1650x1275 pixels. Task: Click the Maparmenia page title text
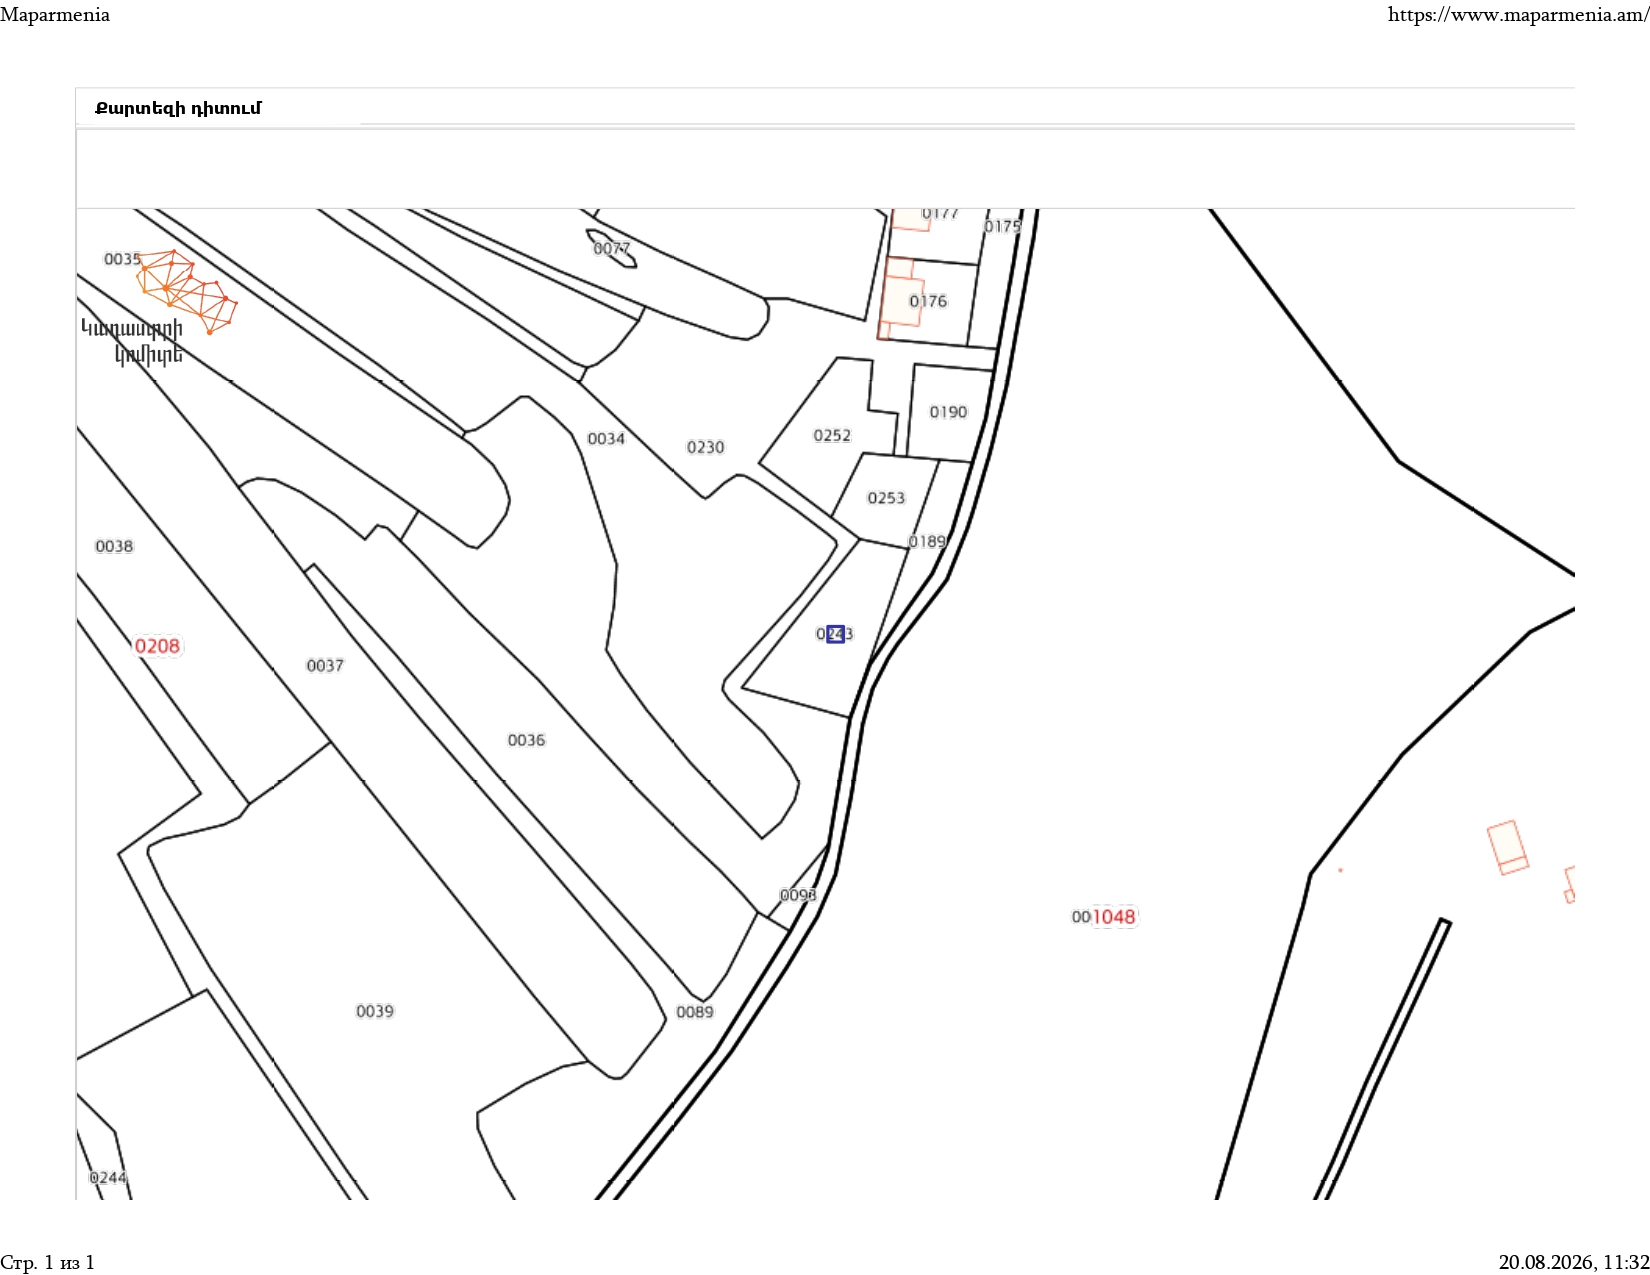55,15
